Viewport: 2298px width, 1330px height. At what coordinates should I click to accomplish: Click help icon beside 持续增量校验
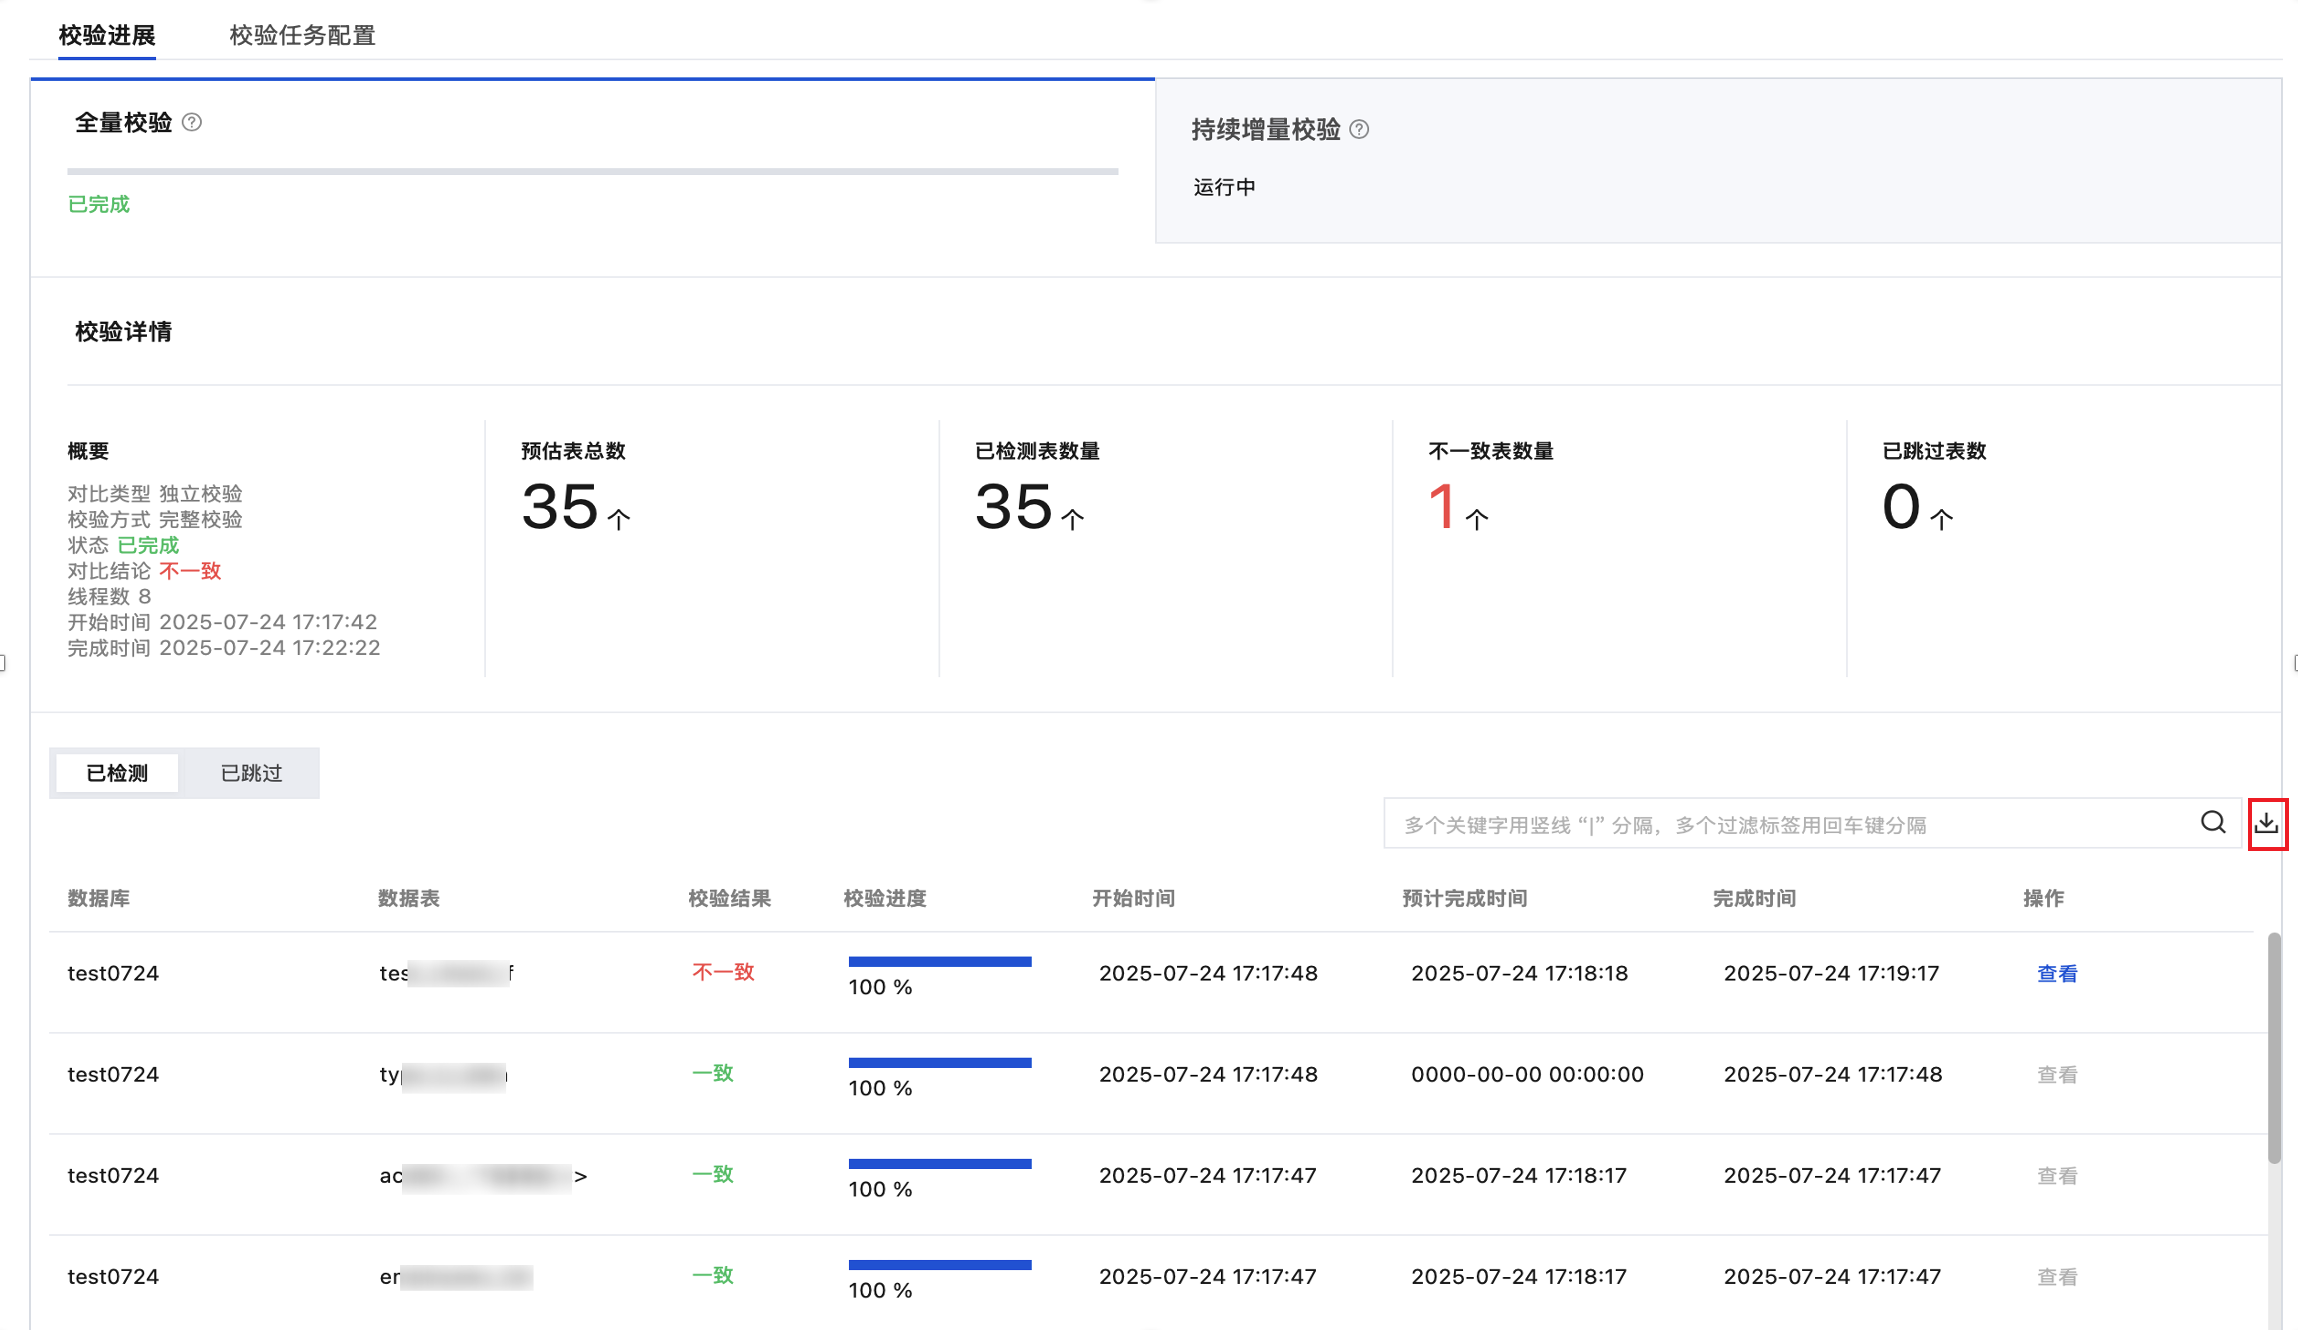[x=1359, y=129]
